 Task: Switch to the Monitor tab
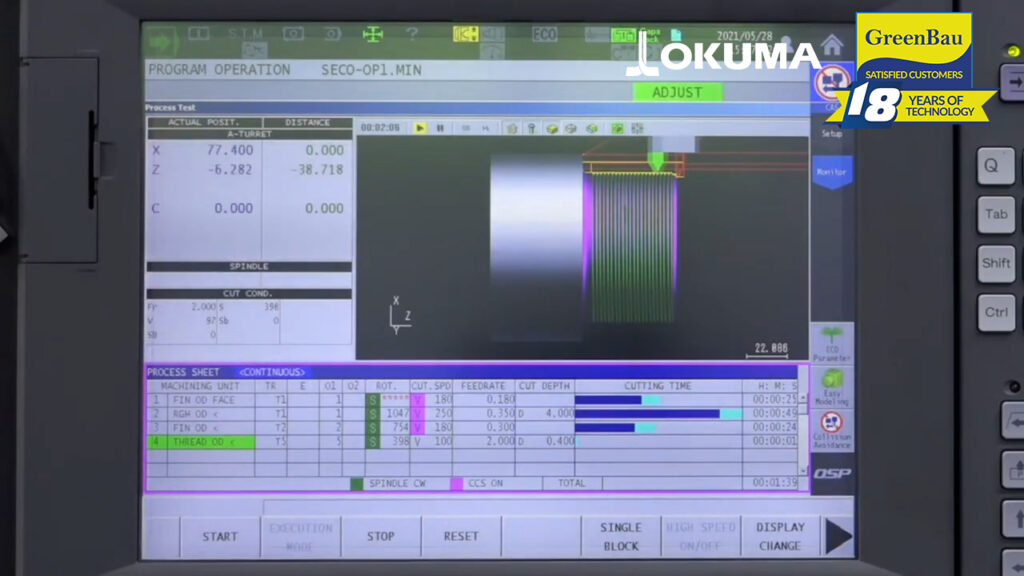832,172
